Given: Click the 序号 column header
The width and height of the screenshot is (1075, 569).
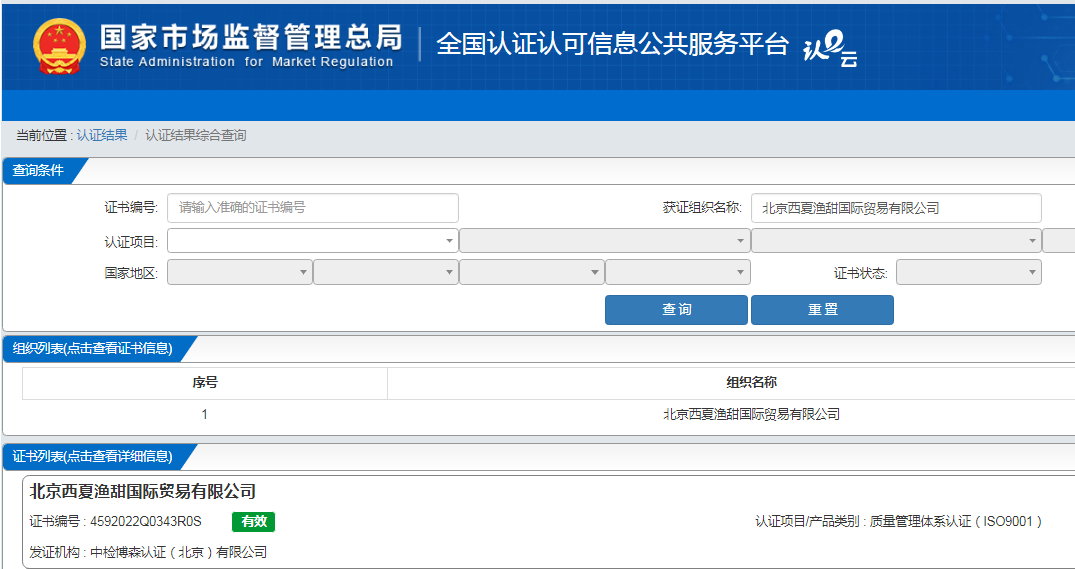Looking at the screenshot, I should 205,383.
